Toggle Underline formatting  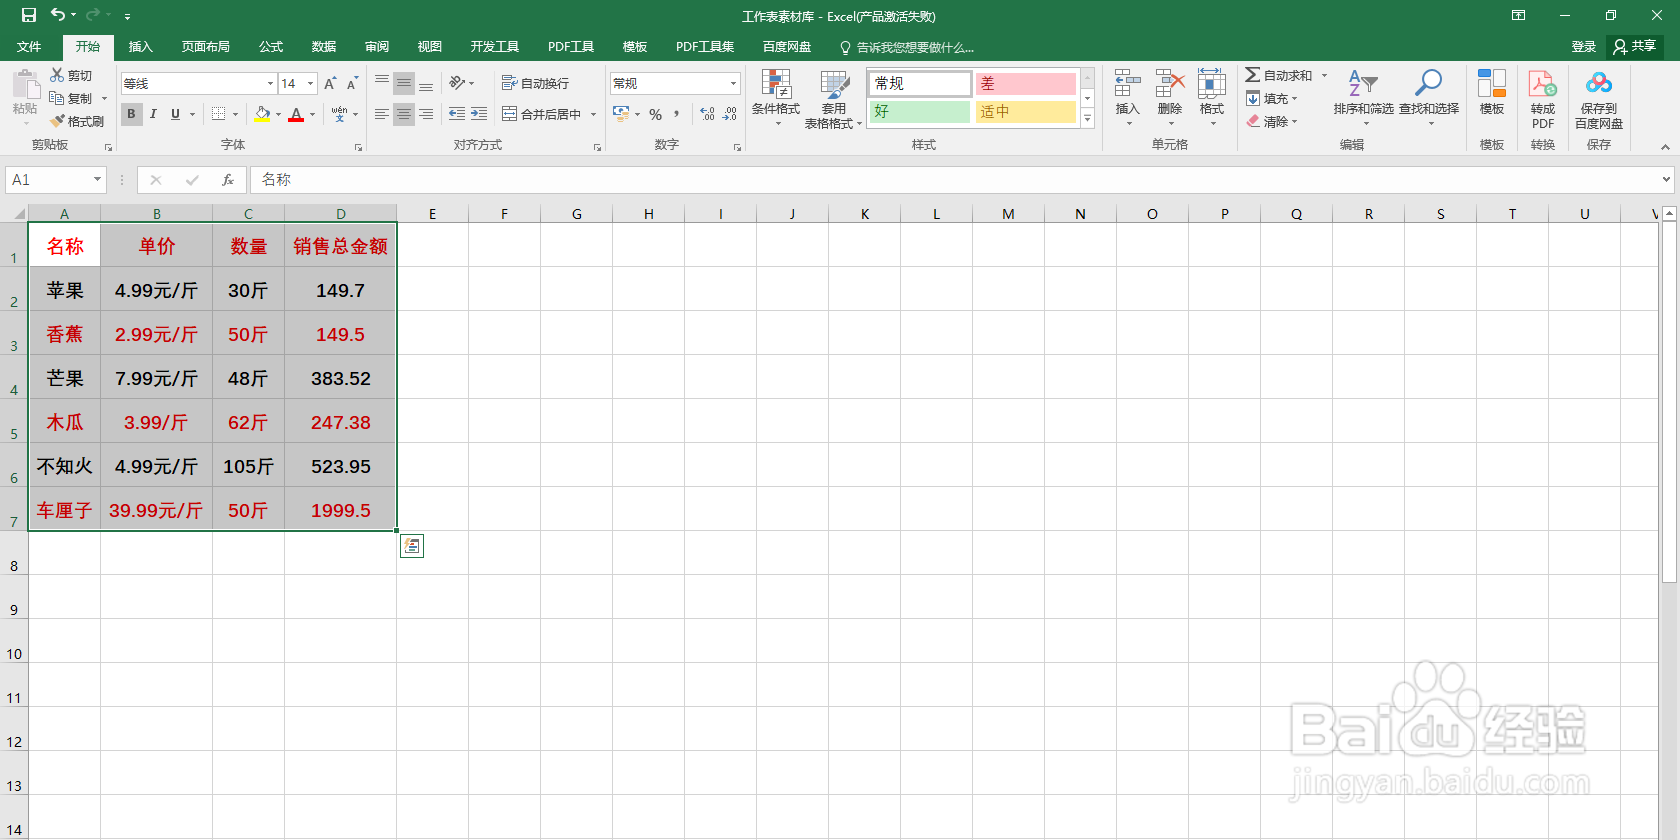(175, 114)
